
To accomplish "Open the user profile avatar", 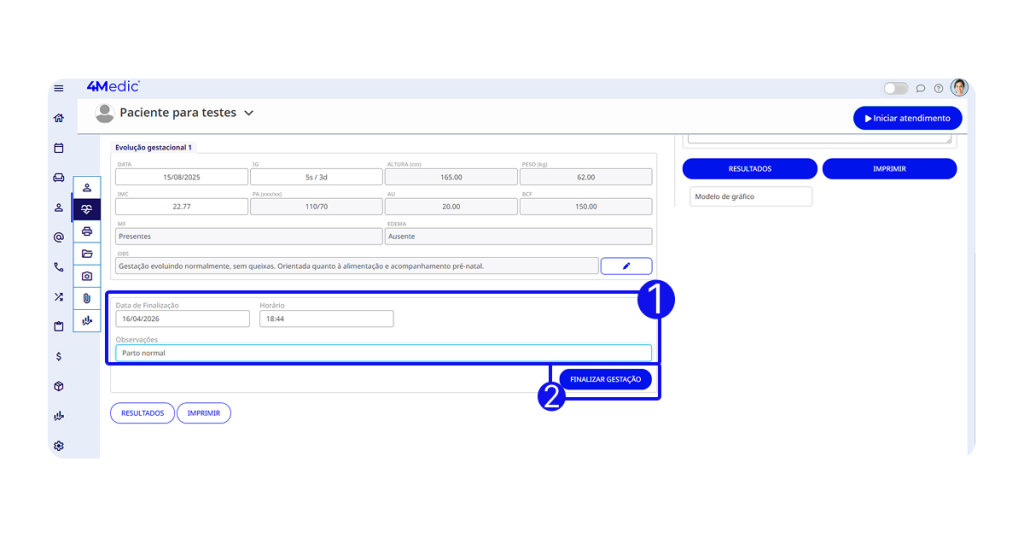I will [x=959, y=88].
